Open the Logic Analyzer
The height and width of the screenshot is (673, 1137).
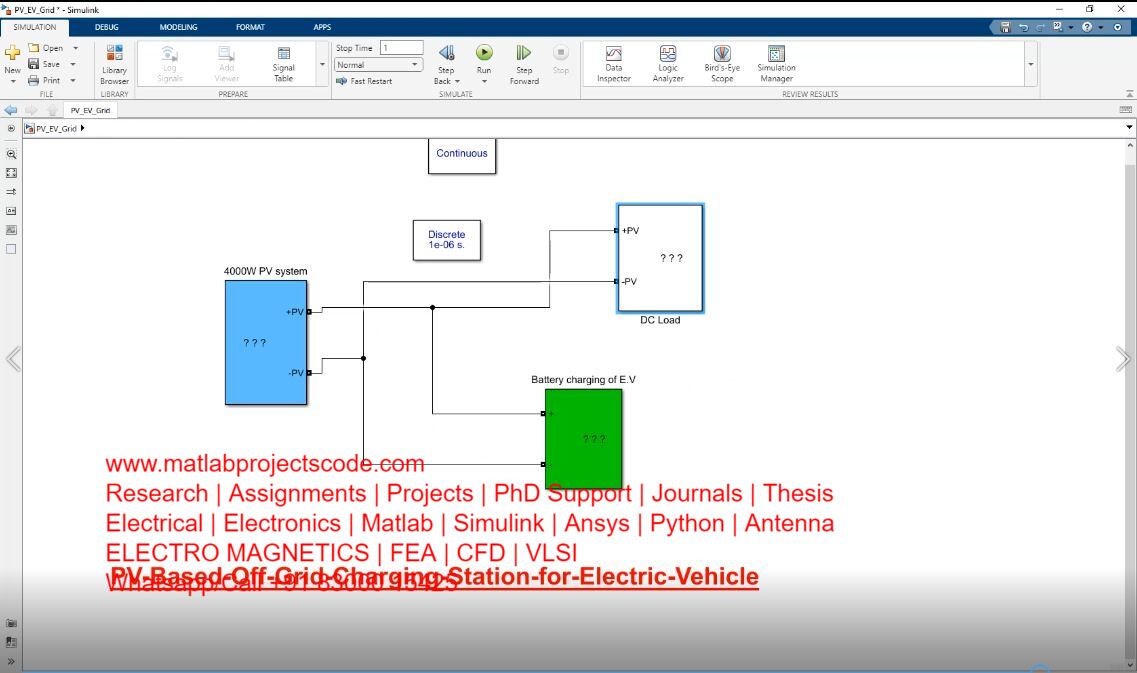pyautogui.click(x=668, y=64)
